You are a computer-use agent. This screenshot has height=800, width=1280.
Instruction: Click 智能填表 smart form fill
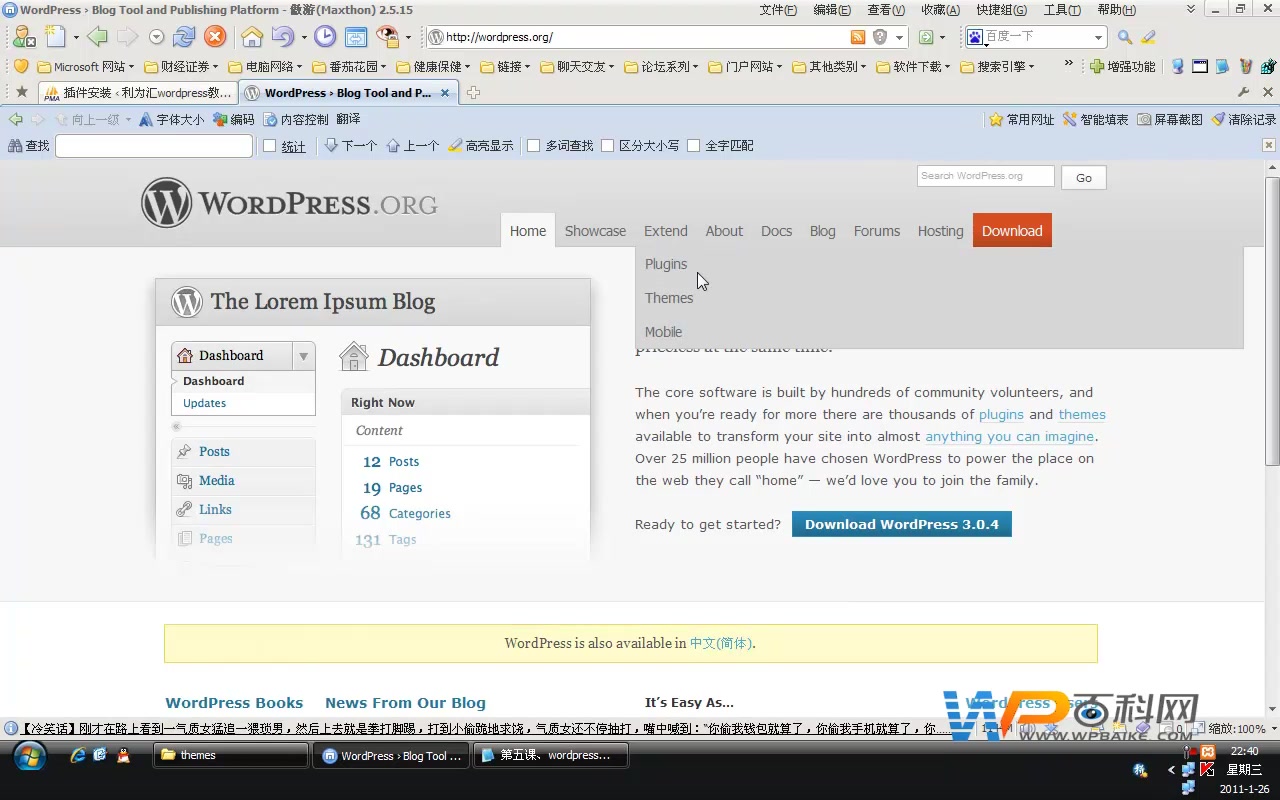(x=1096, y=119)
